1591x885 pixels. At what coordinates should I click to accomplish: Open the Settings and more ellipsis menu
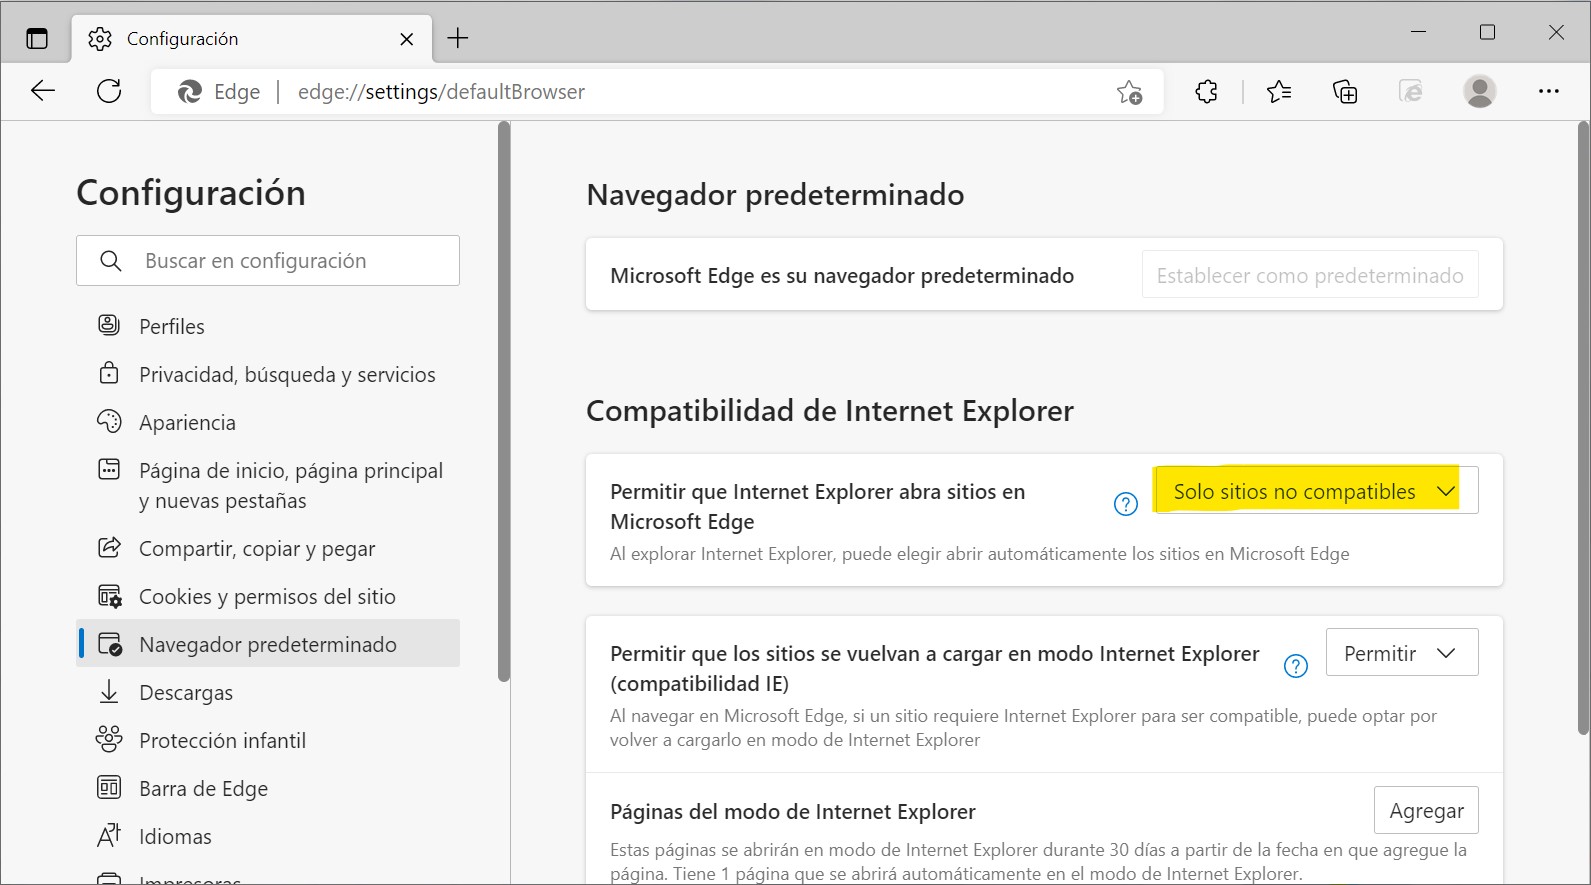(x=1549, y=91)
